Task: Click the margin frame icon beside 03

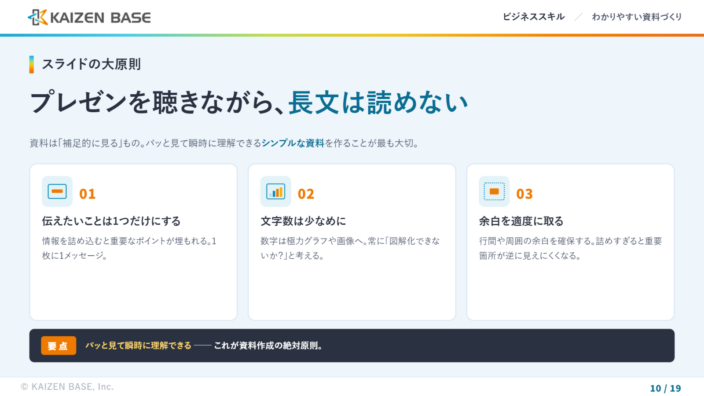Action: (x=494, y=191)
